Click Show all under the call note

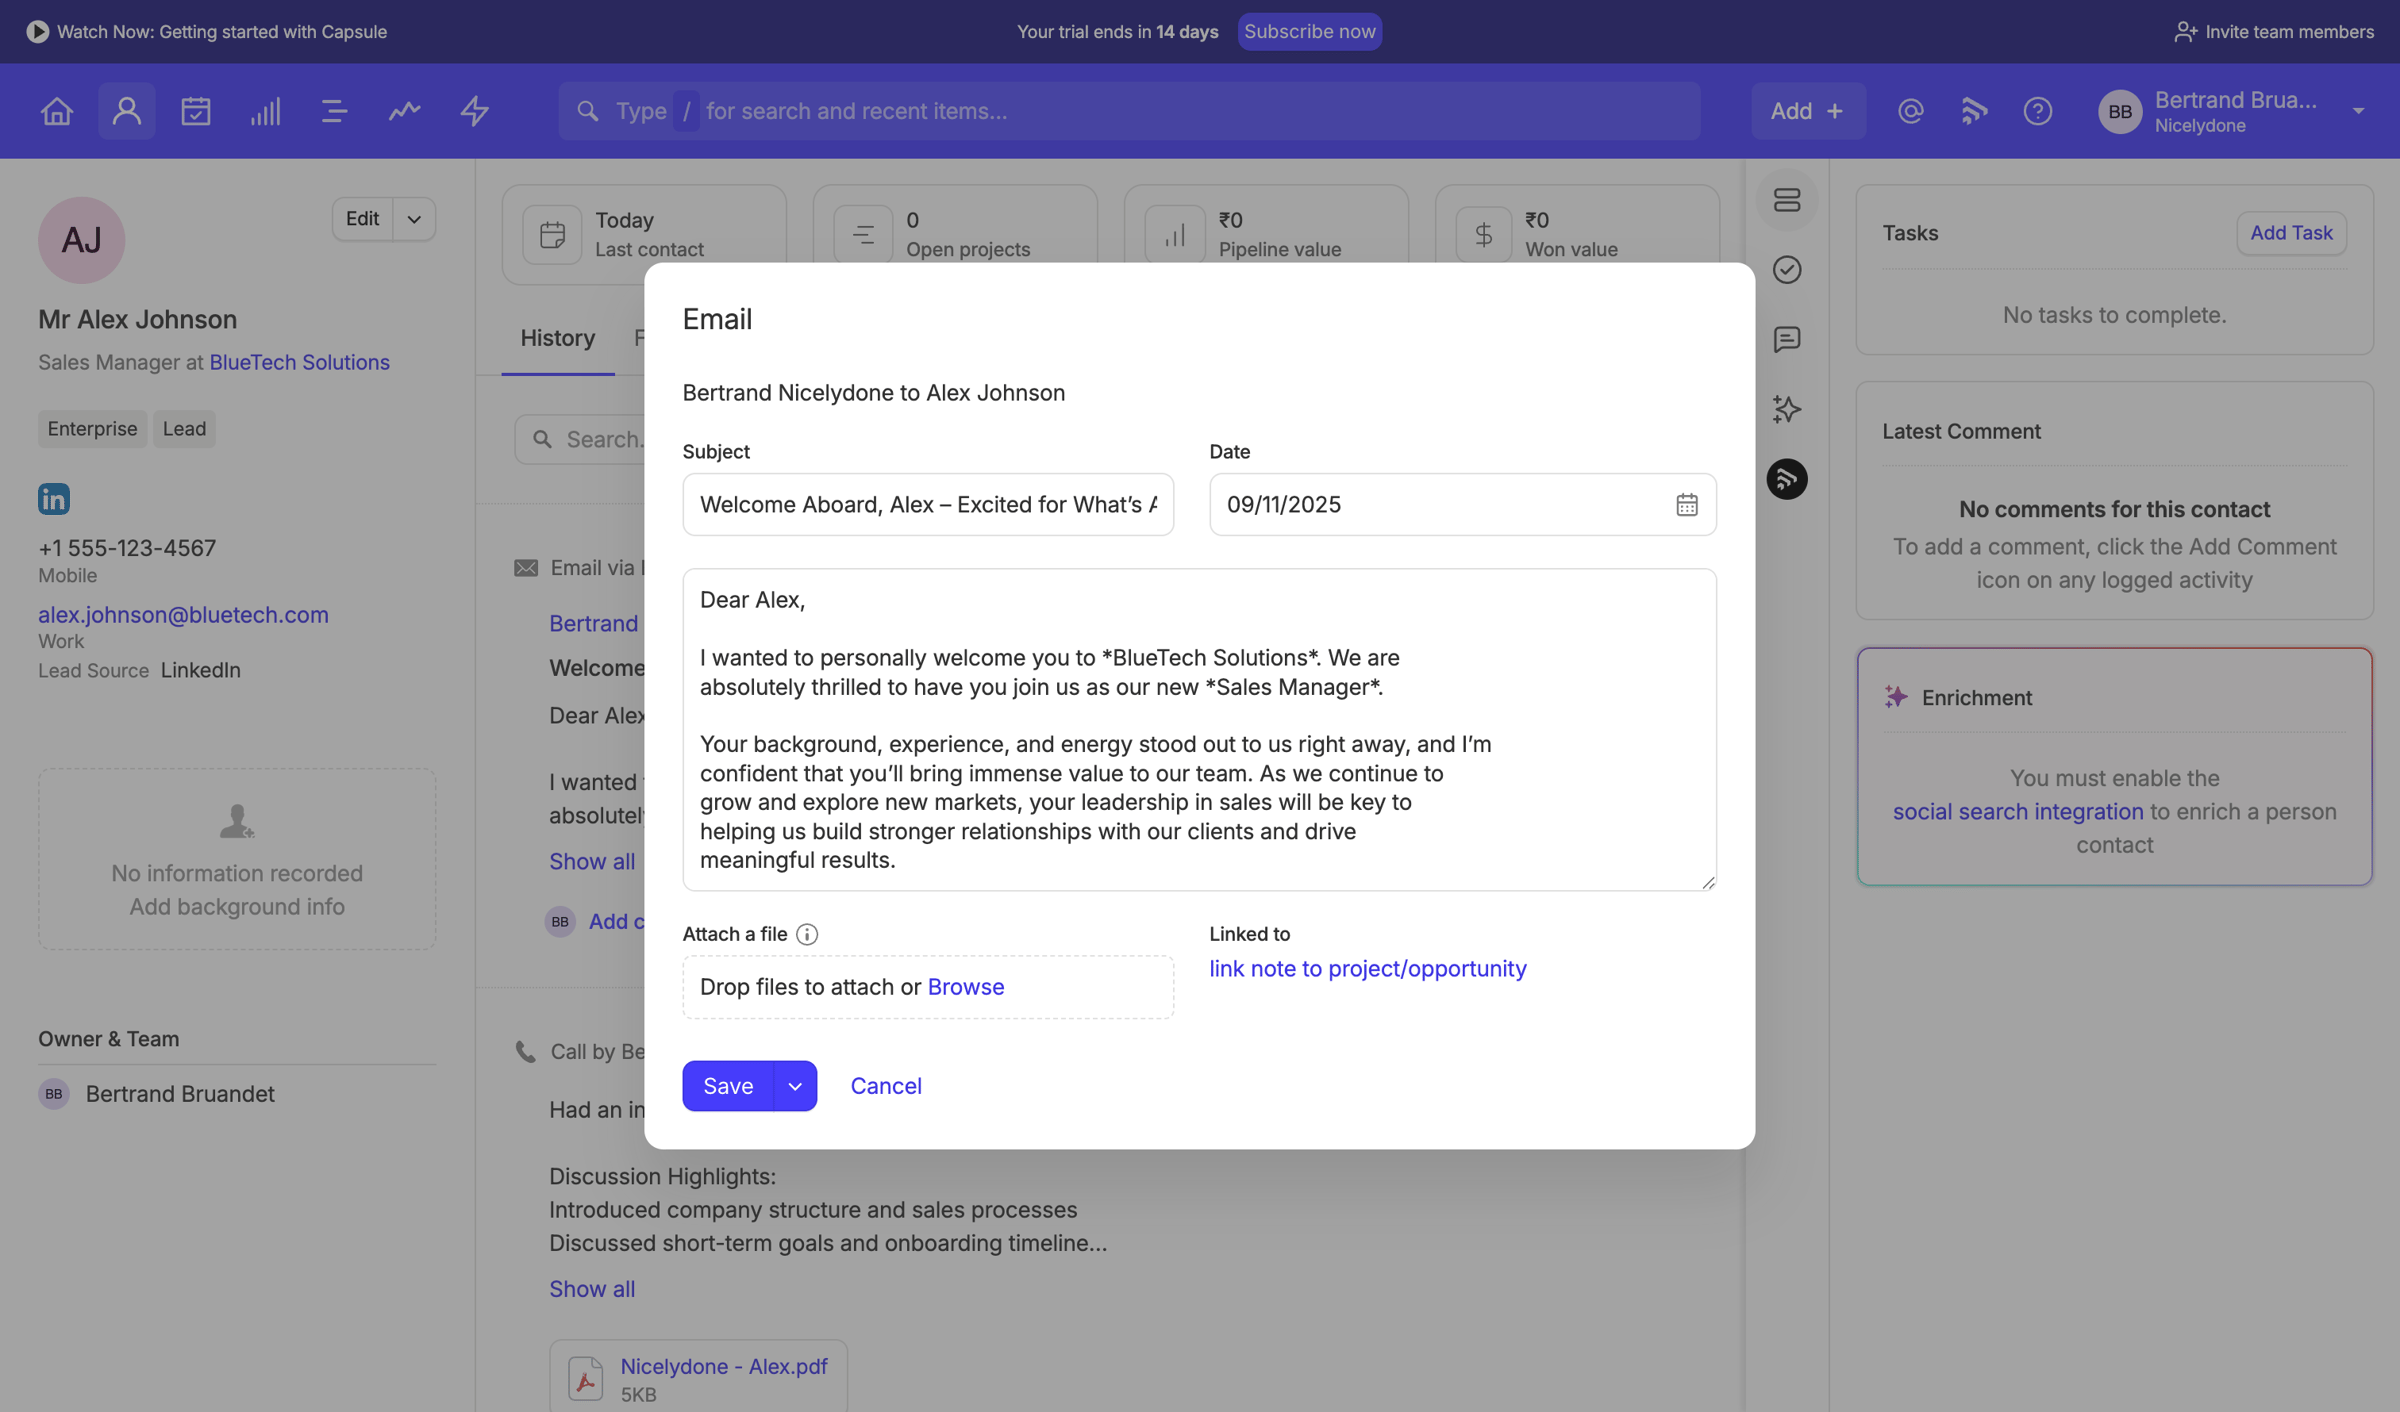pos(592,1289)
